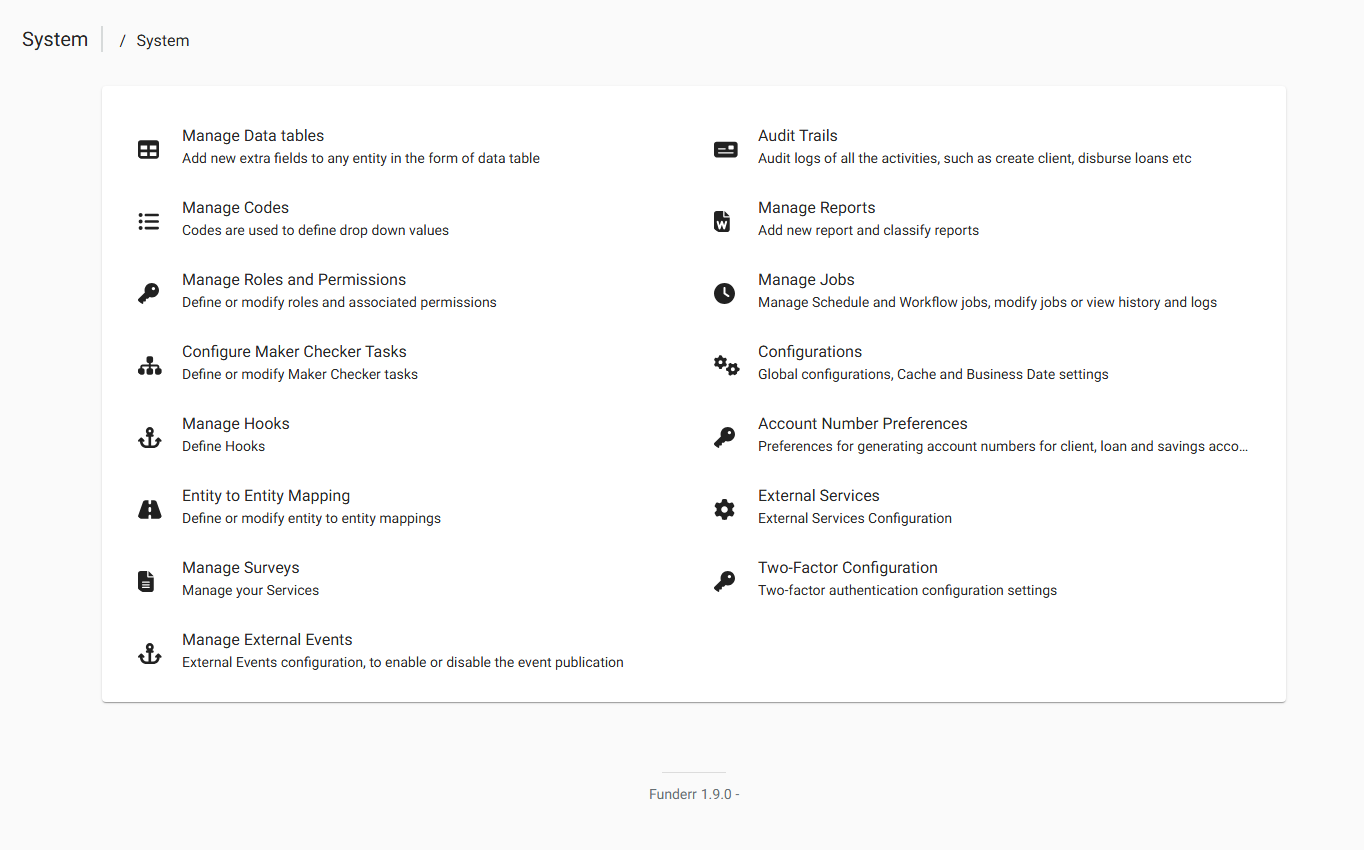Open the Account Number Preferences settings
This screenshot has width=1364, height=850.
tap(862, 423)
